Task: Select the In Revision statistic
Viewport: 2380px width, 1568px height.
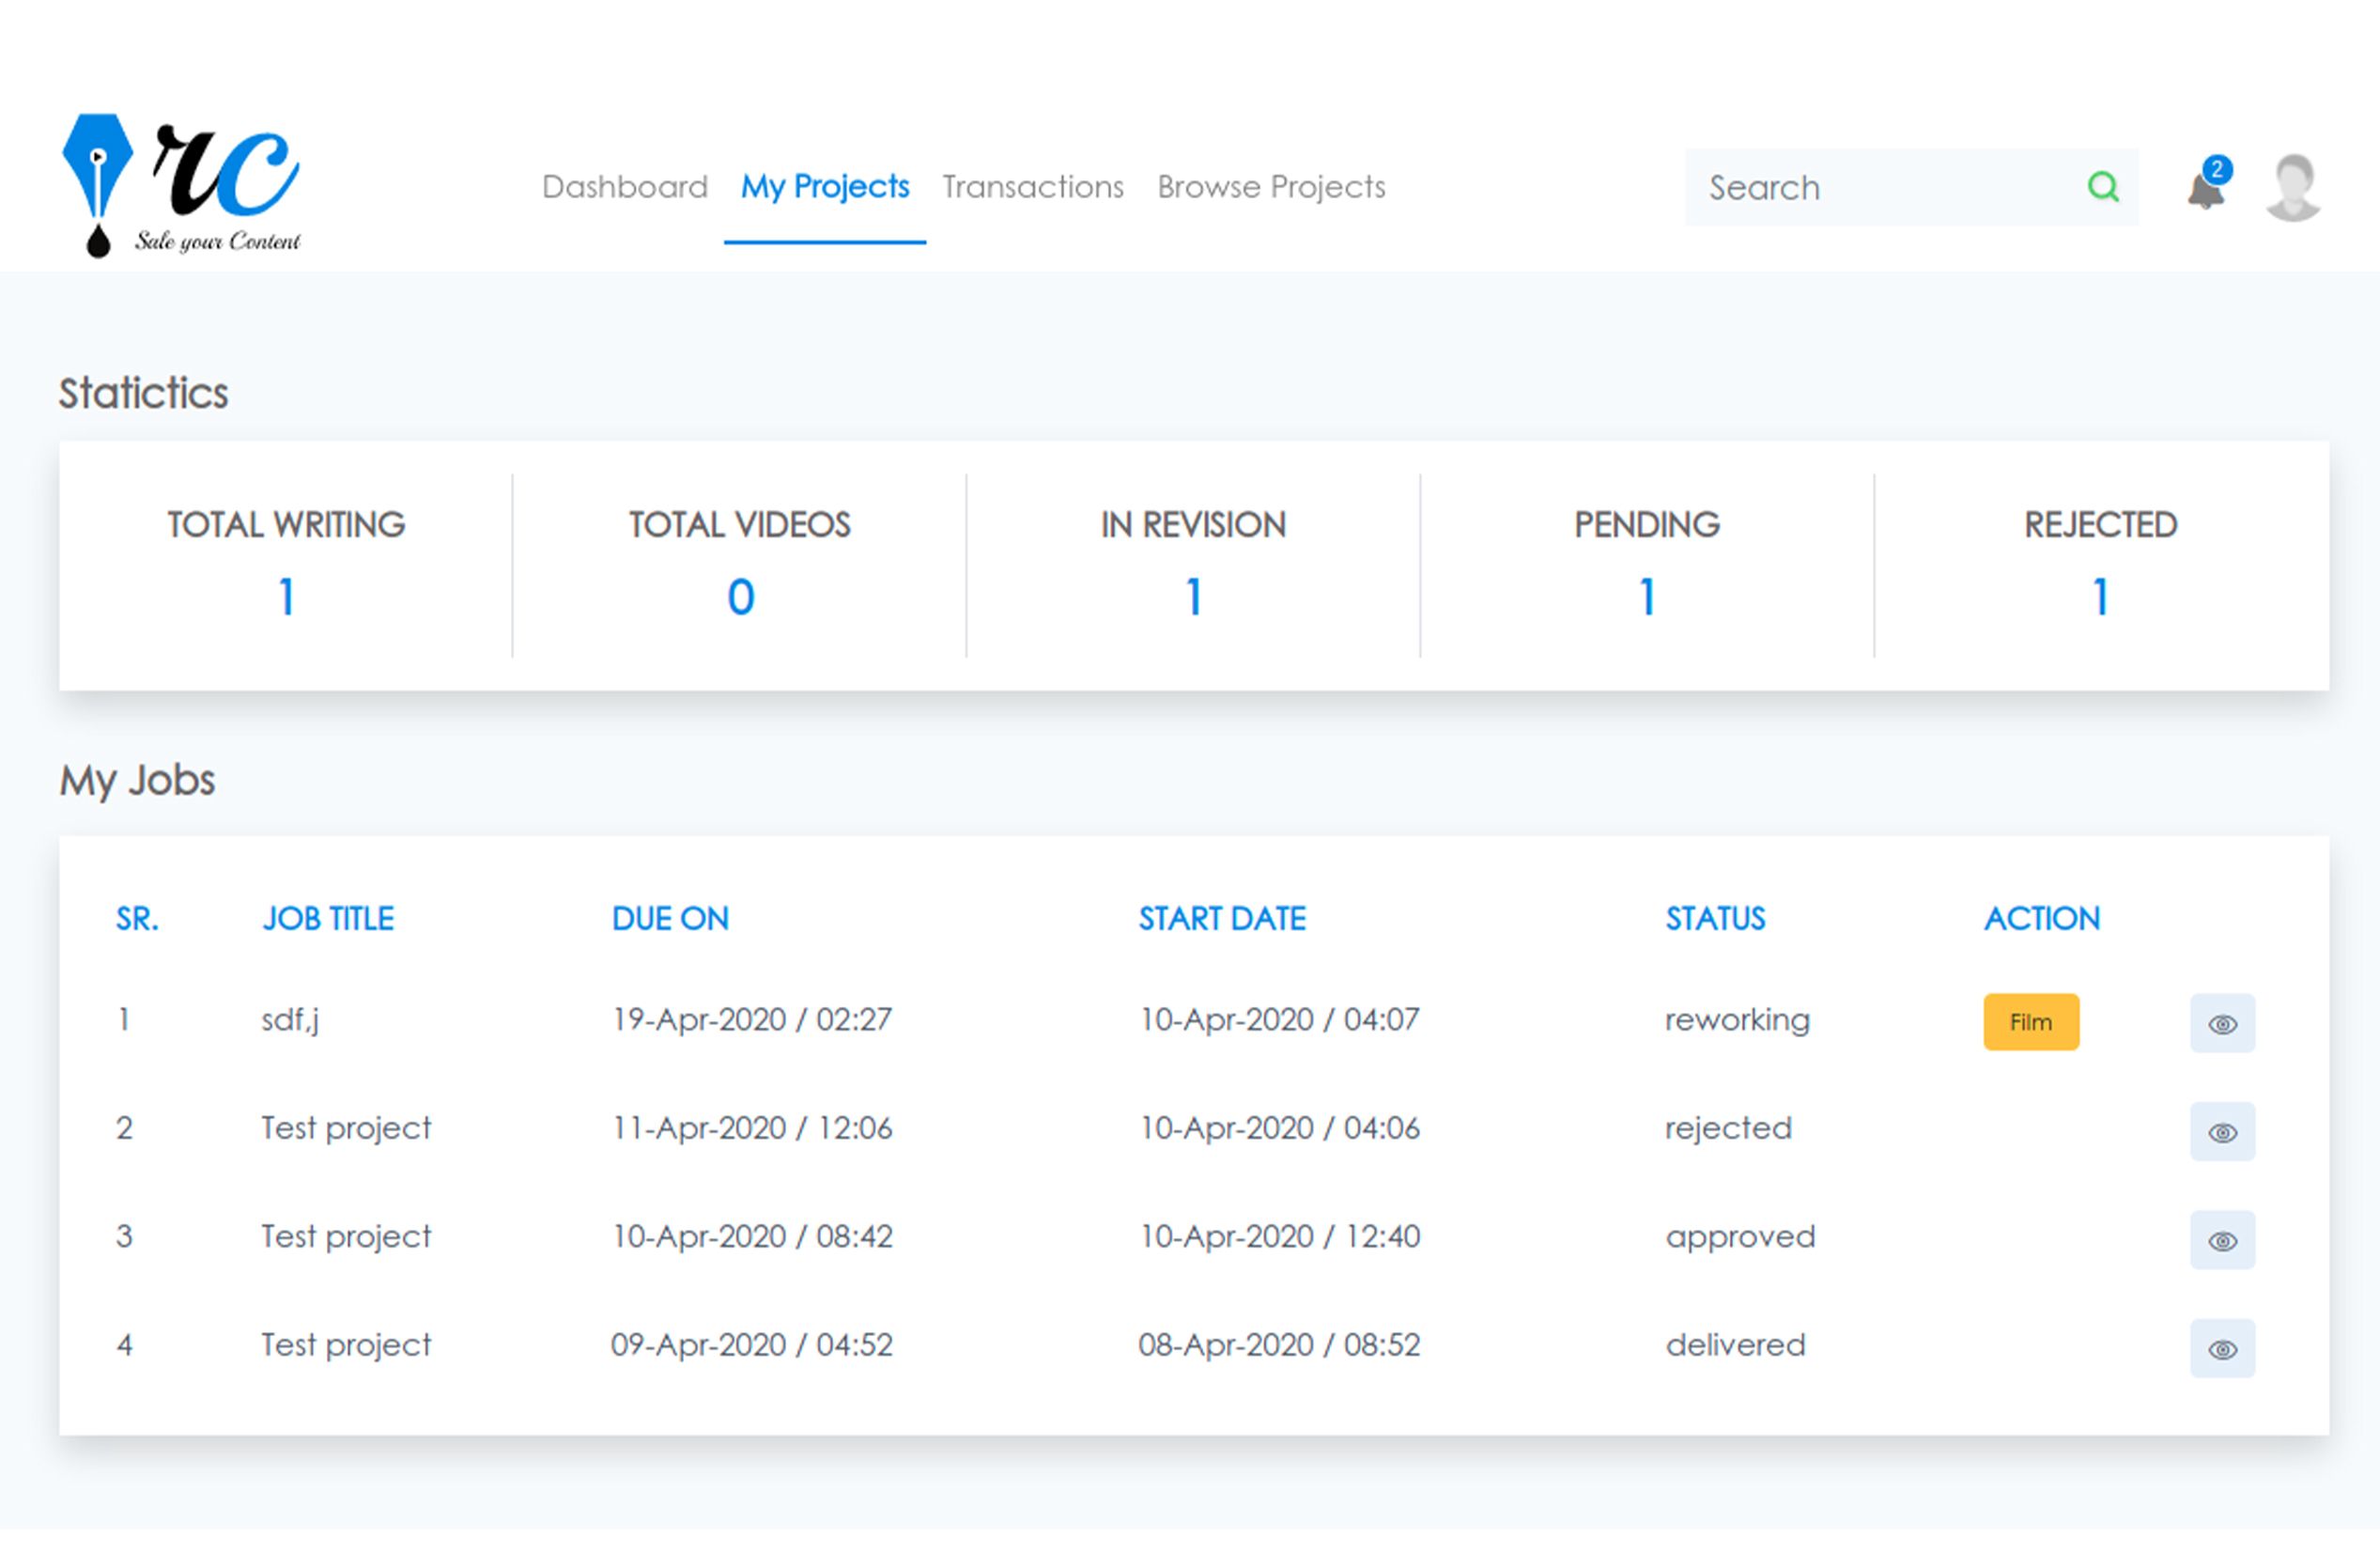Action: tap(1193, 597)
